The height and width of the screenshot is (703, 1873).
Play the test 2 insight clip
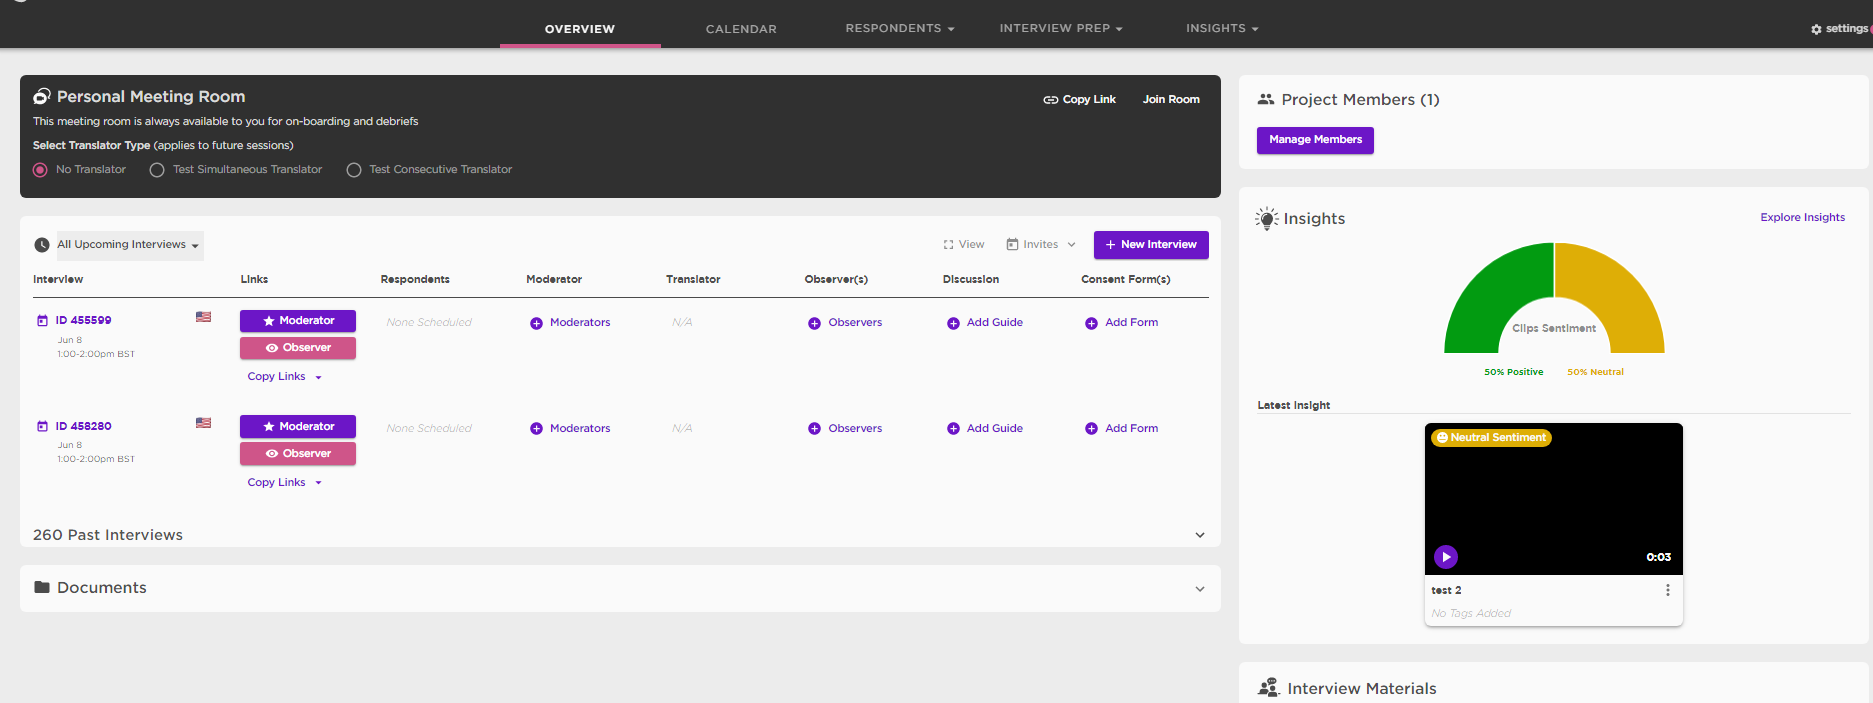pyautogui.click(x=1446, y=557)
